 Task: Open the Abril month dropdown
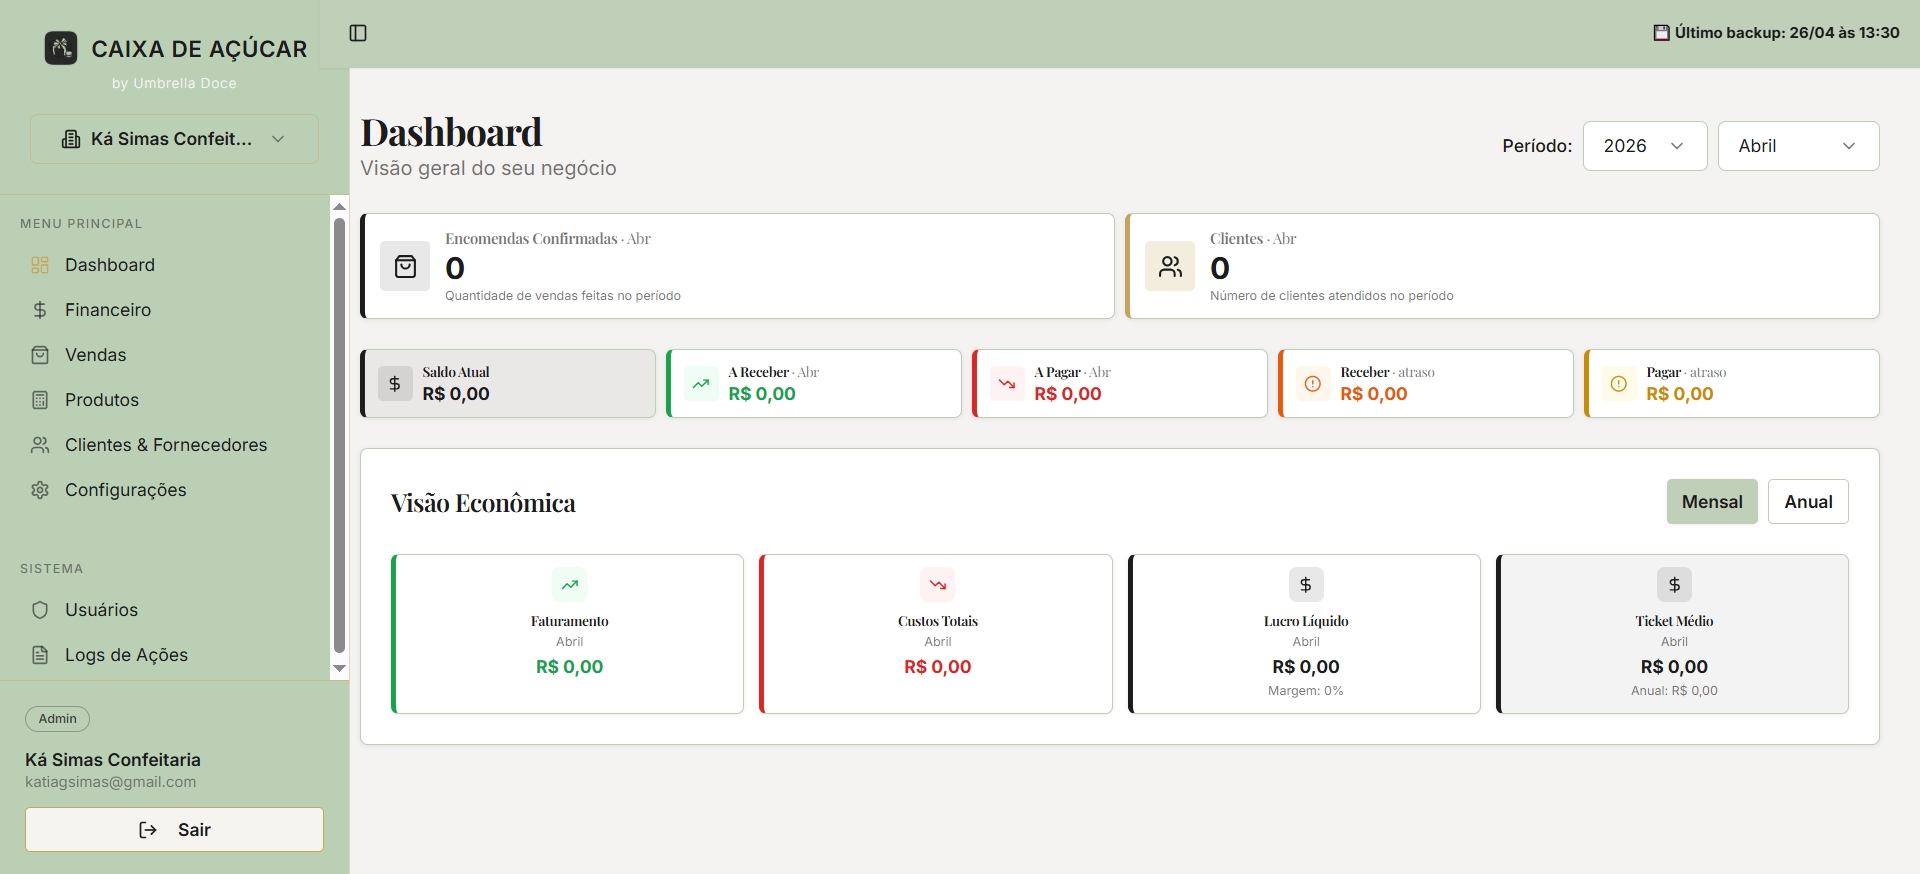point(1797,146)
